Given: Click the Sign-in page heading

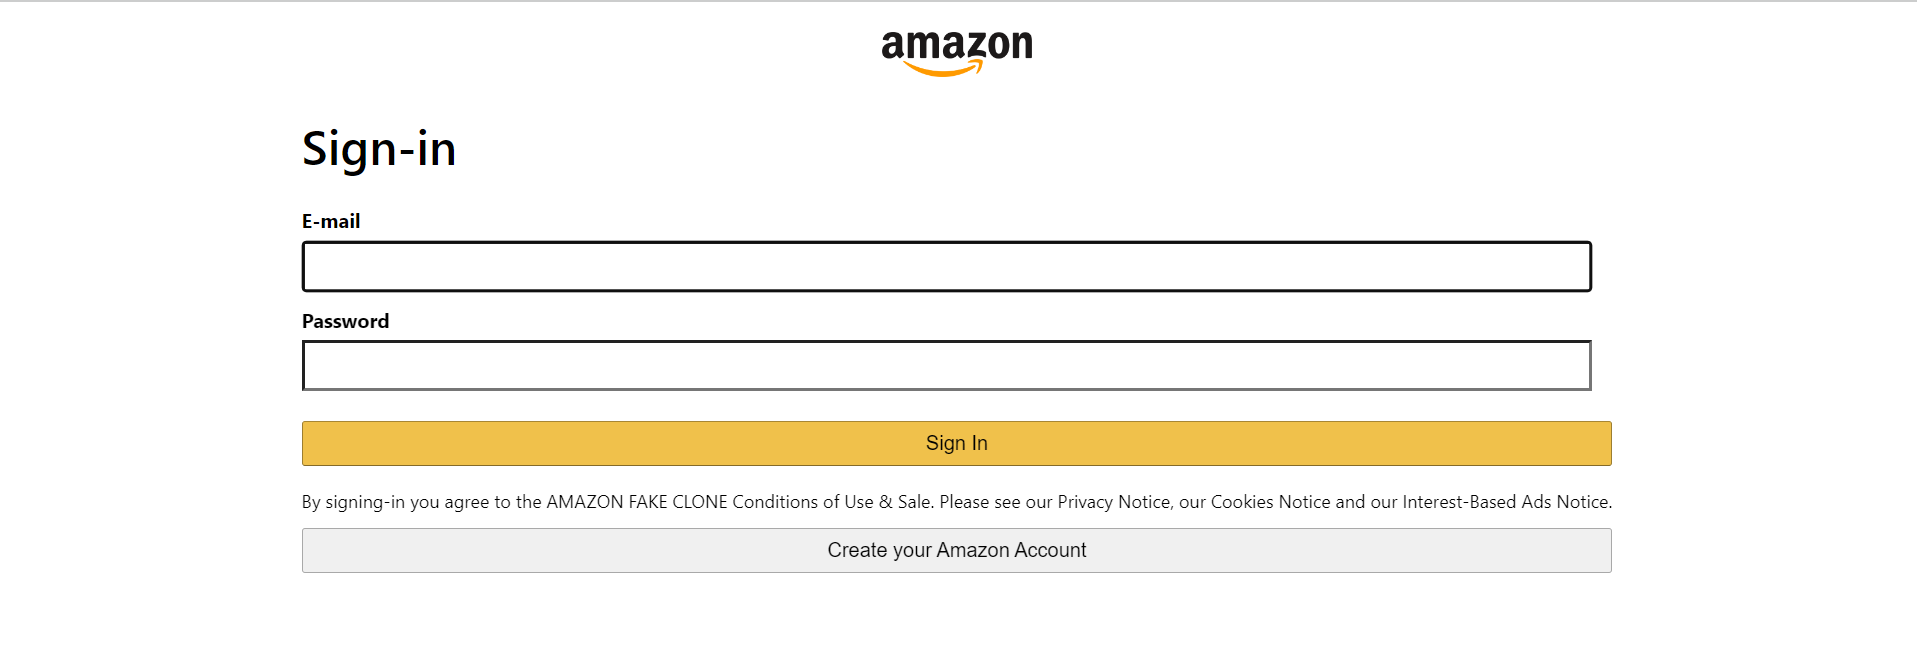Looking at the screenshot, I should 379,148.
